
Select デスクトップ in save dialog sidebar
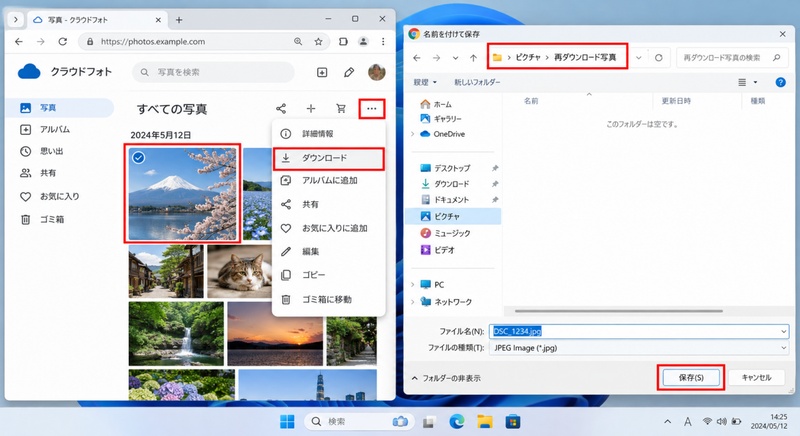pyautogui.click(x=453, y=168)
